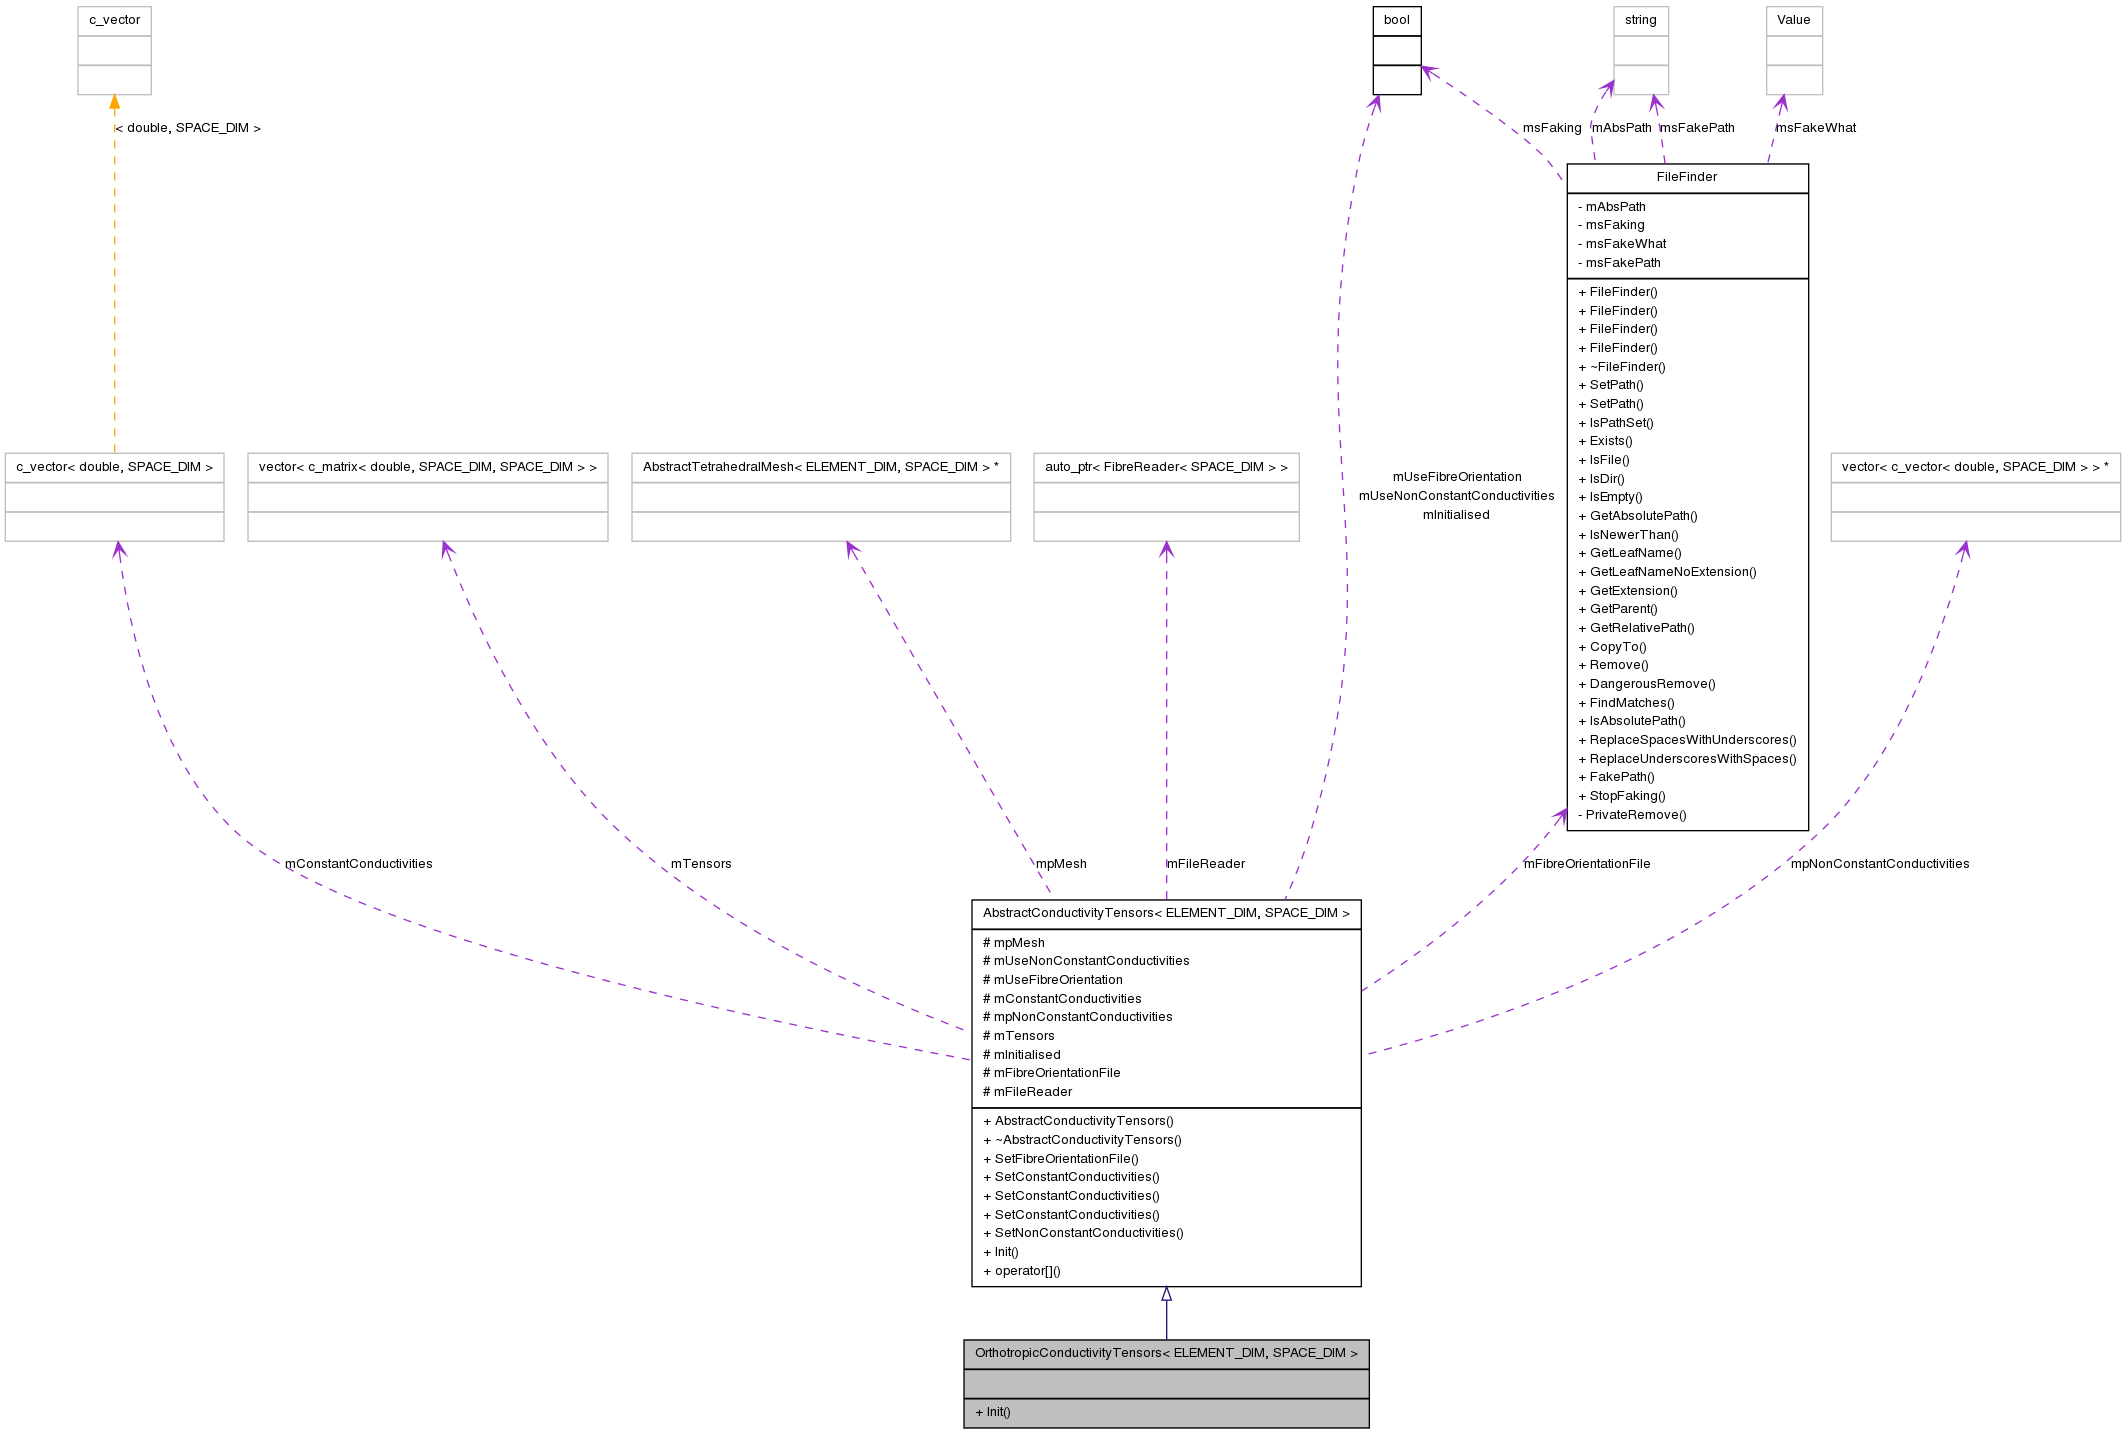Open the FileFinder class node
This screenshot has width=2125, height=1435.
1687,177
